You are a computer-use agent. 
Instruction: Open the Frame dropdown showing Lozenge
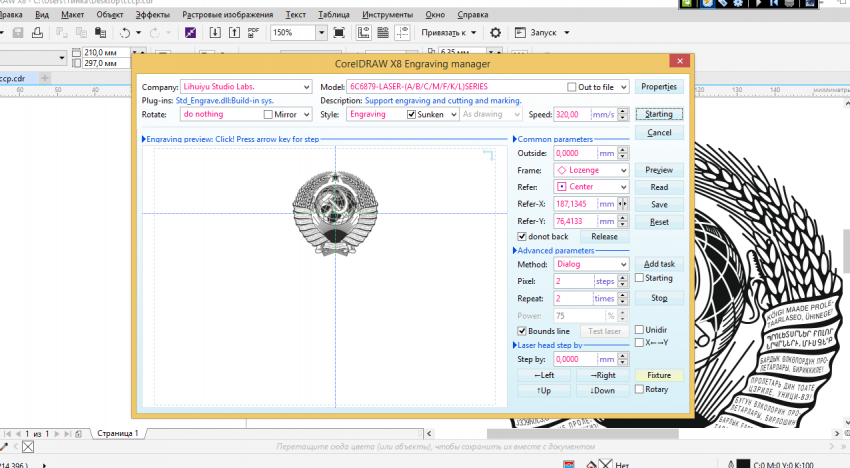tap(623, 170)
